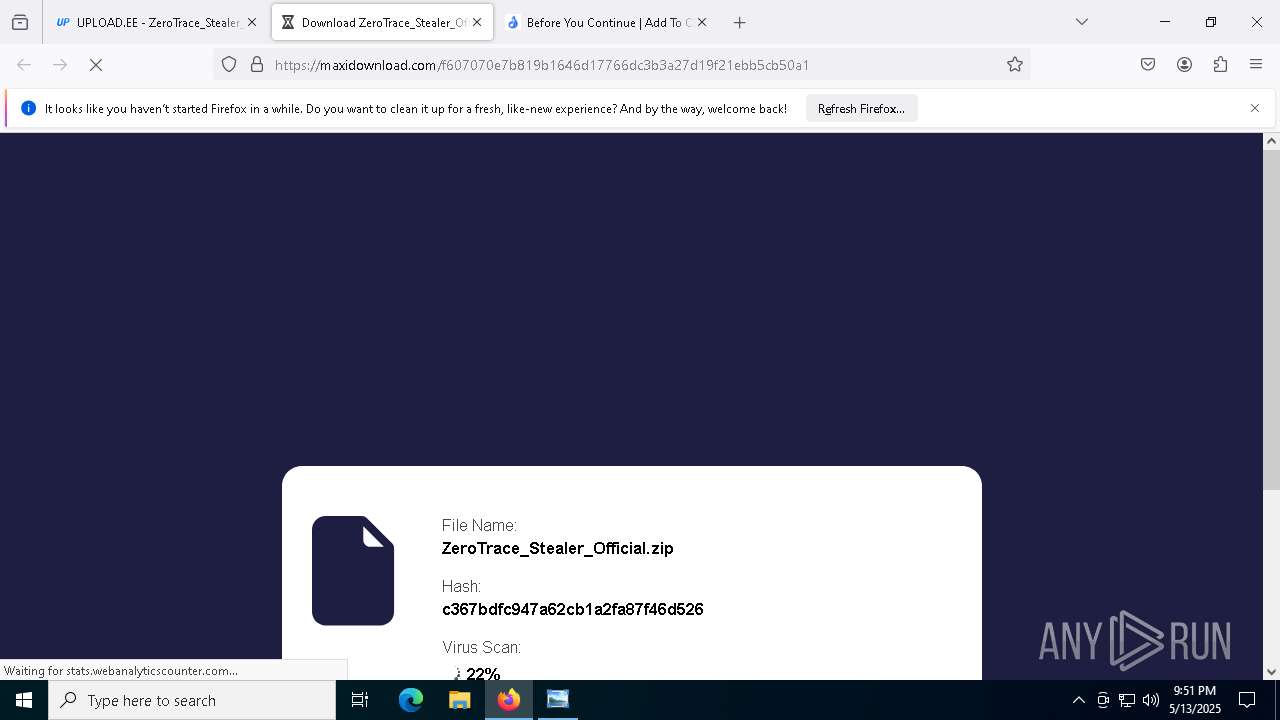The height and width of the screenshot is (720, 1280).
Task: Click the File Name: label
Action: 479,525
